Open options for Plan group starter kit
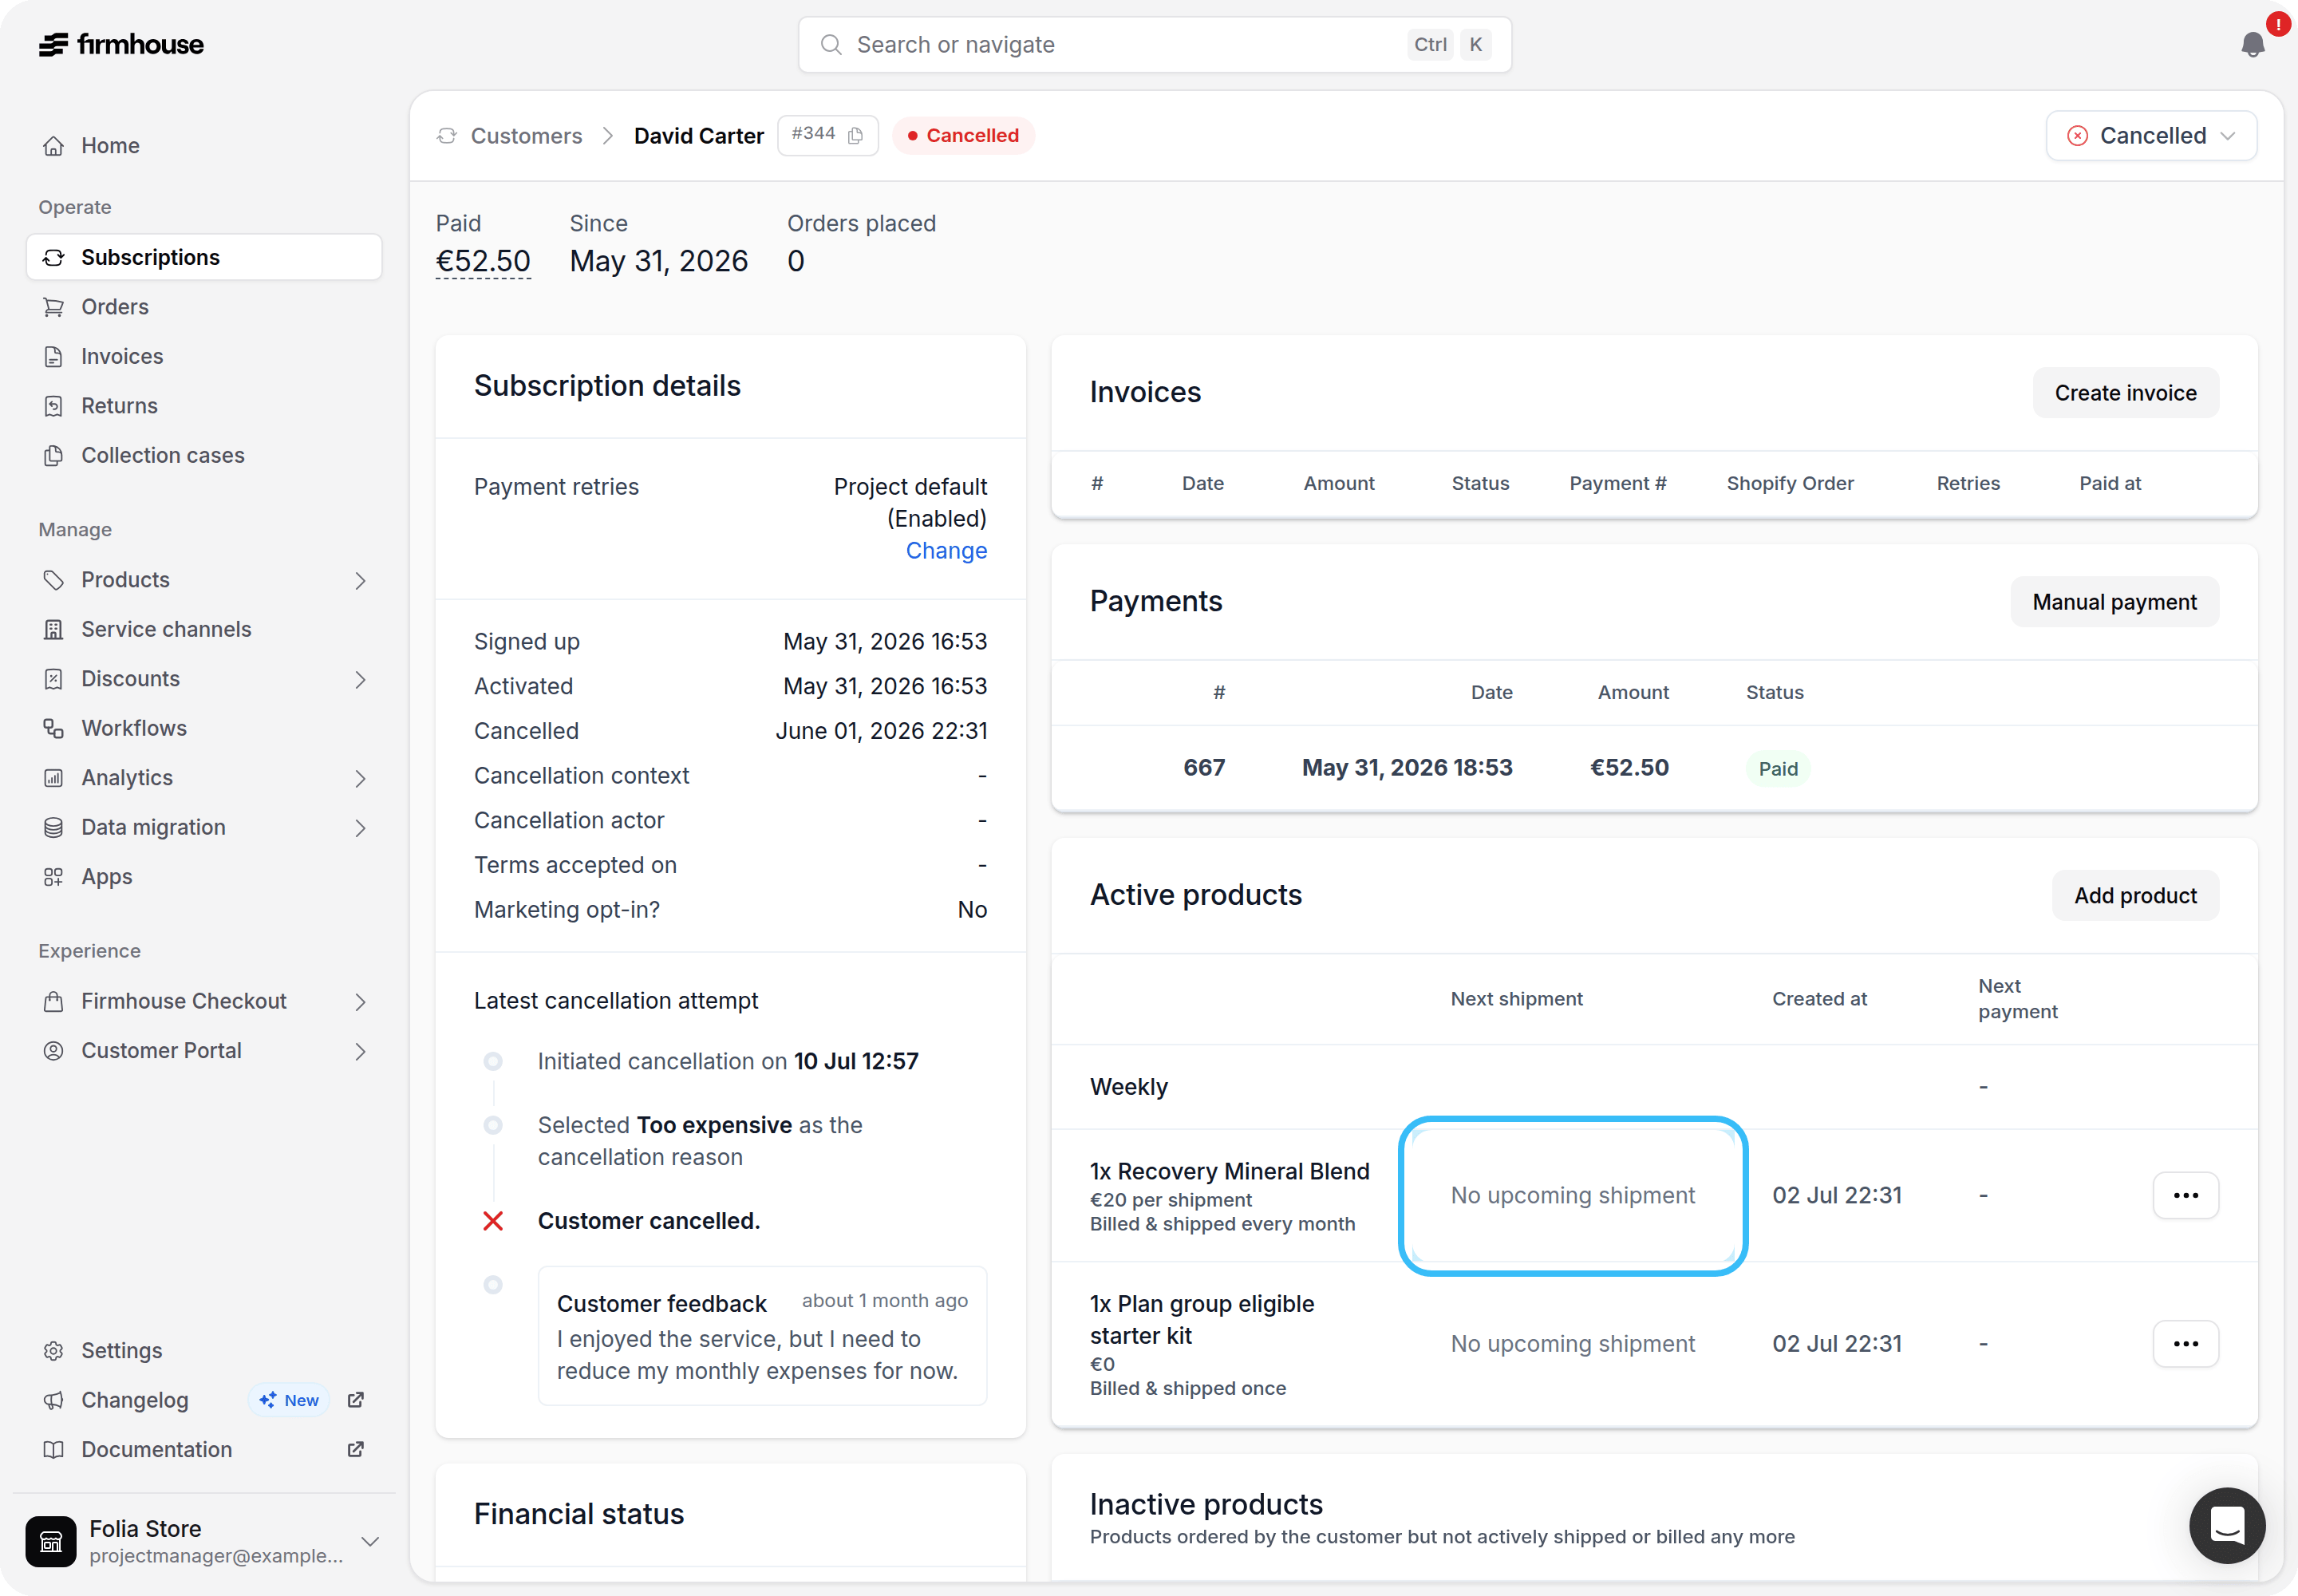This screenshot has width=2298, height=1596. [2185, 1344]
